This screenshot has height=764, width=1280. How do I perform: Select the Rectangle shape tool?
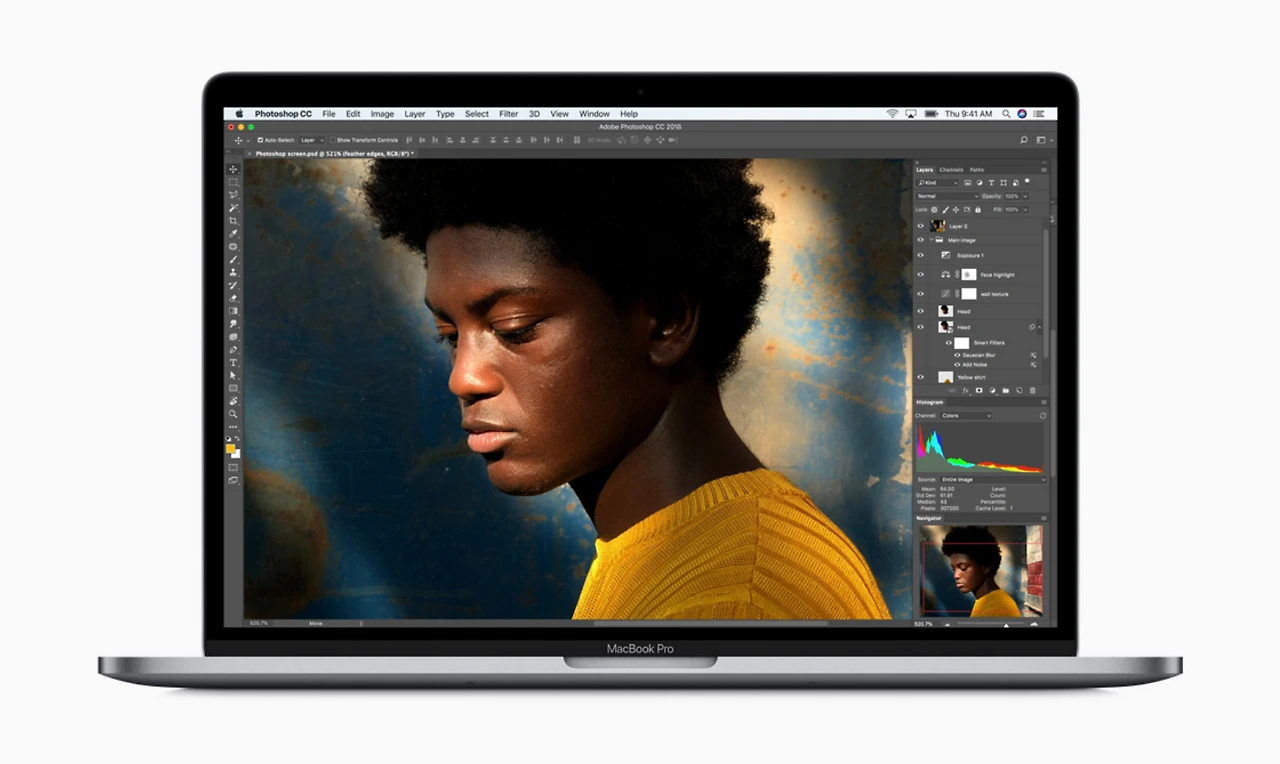233,388
